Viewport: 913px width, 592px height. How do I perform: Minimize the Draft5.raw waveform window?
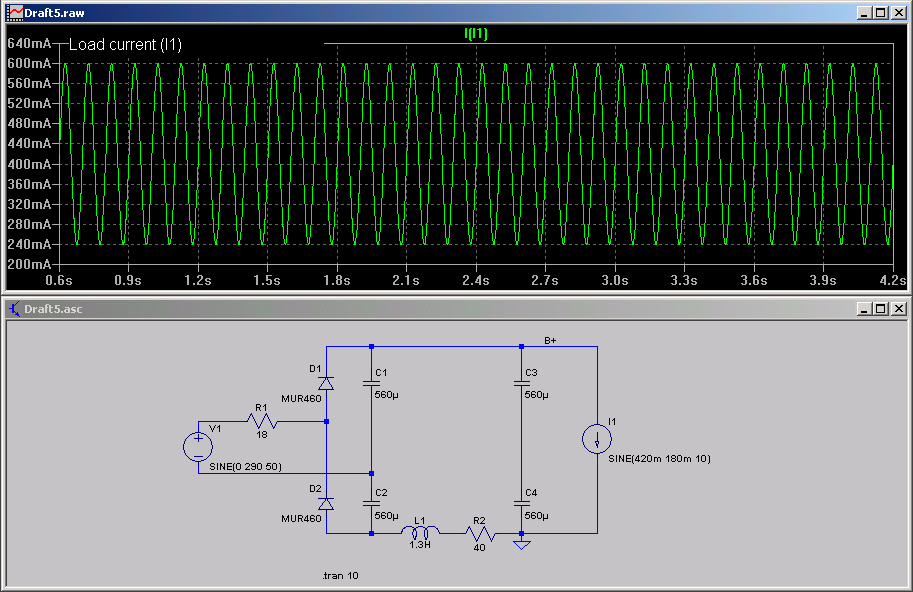coord(864,13)
